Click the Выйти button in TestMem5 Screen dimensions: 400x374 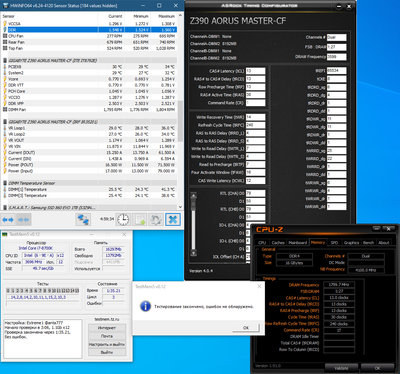(x=107, y=352)
